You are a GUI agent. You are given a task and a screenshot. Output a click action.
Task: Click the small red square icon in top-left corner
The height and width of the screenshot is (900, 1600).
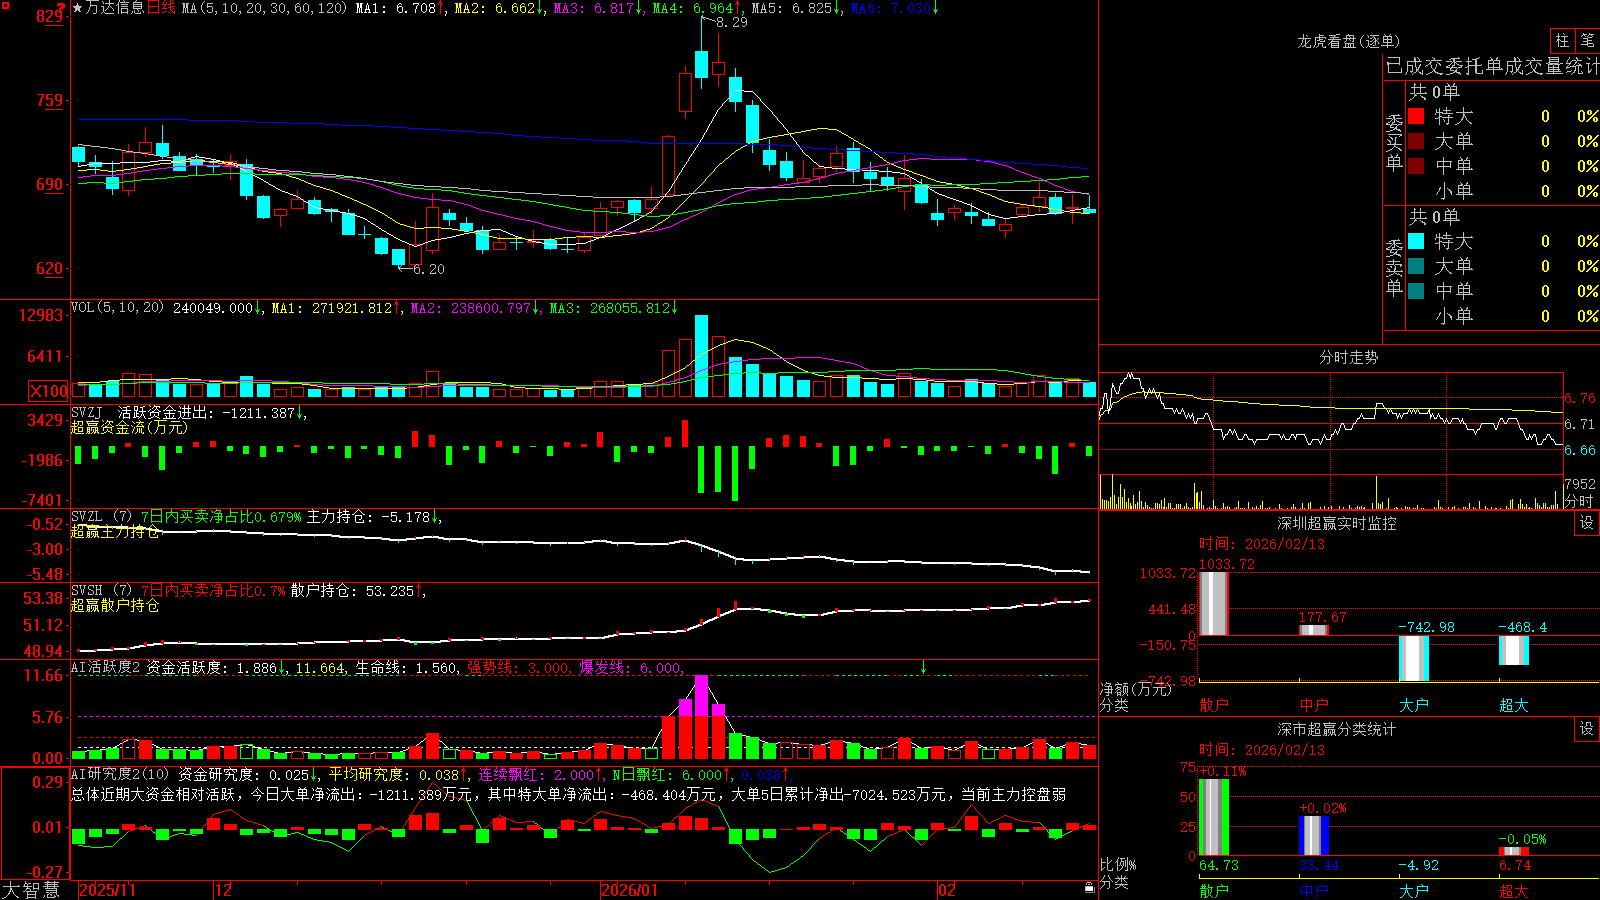(4, 4)
